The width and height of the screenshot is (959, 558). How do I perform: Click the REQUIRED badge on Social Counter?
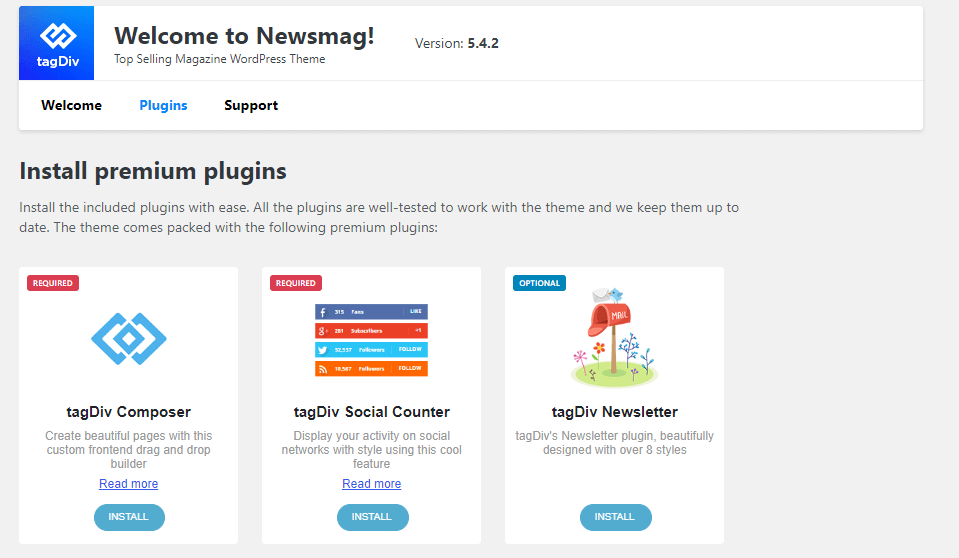coord(295,283)
